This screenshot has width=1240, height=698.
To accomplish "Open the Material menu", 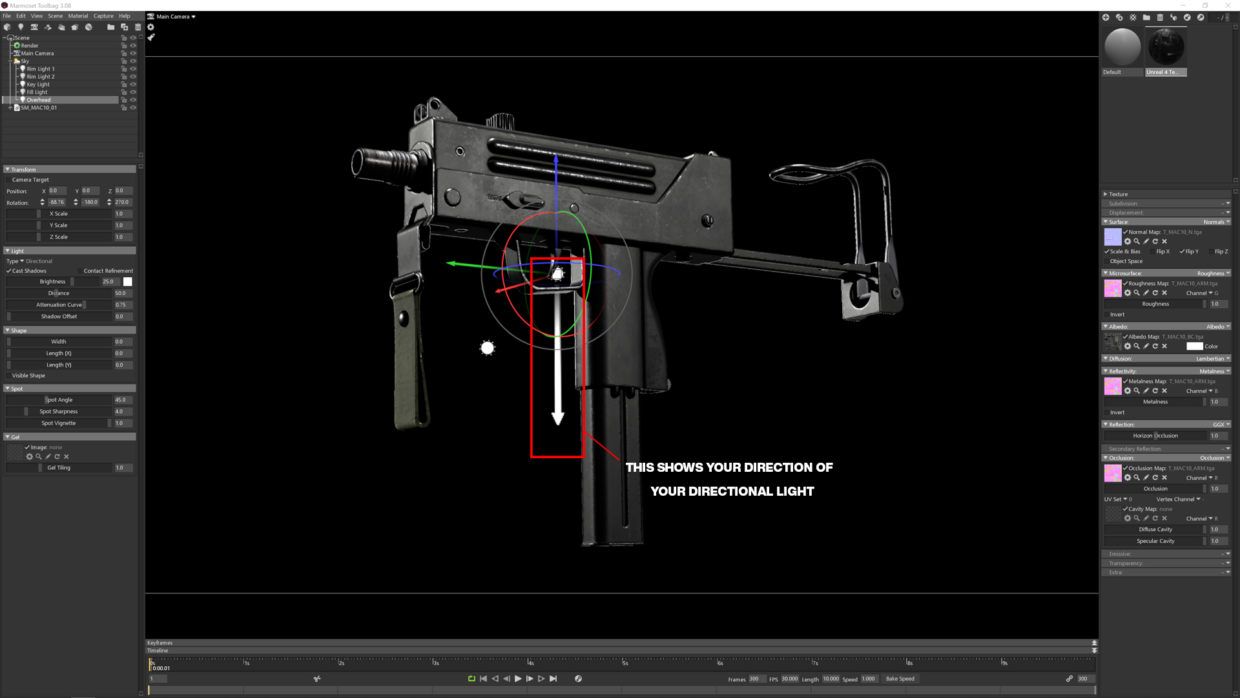I will 79,15.
